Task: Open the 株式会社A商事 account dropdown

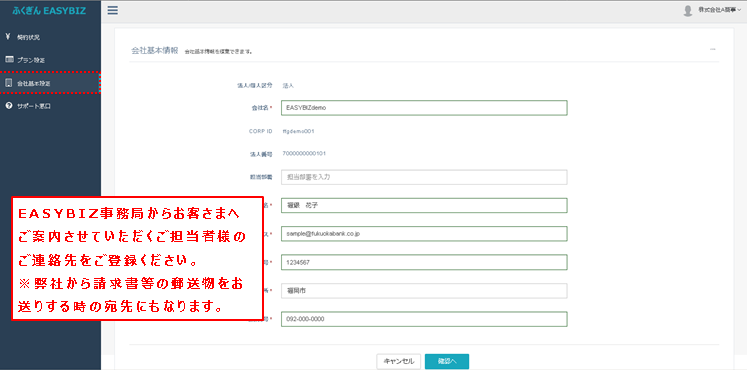Action: point(719,10)
